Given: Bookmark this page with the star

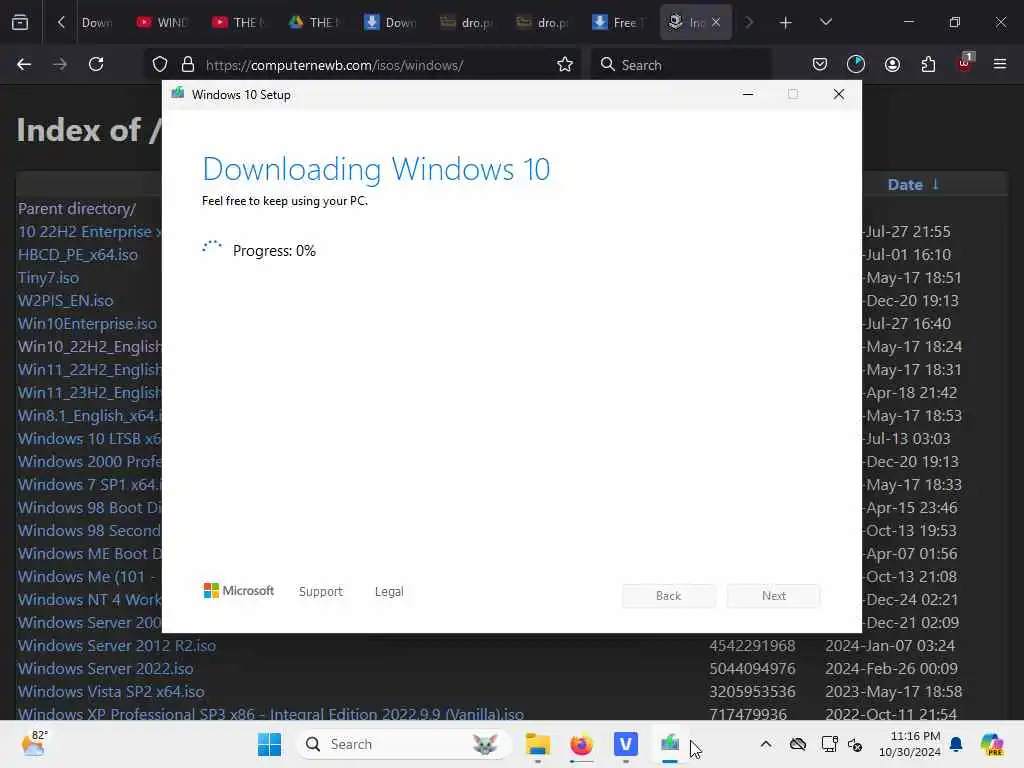Looking at the screenshot, I should (565, 65).
